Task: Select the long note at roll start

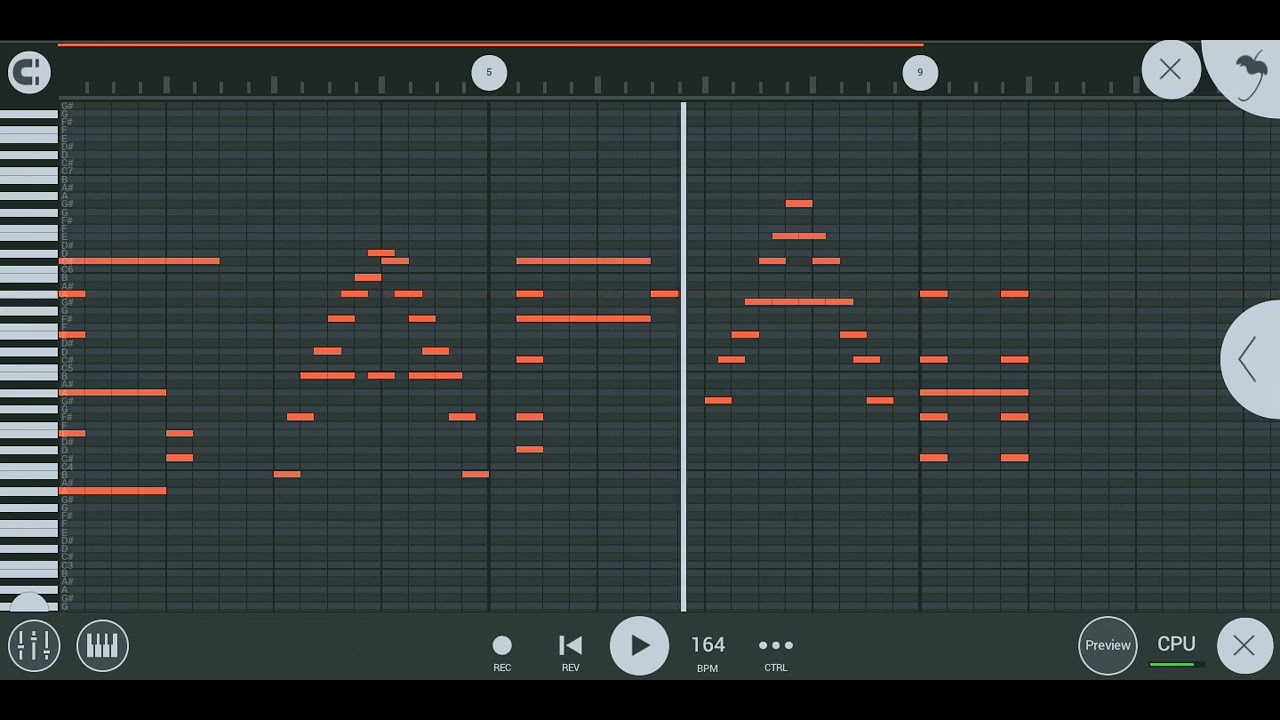Action: [x=139, y=261]
